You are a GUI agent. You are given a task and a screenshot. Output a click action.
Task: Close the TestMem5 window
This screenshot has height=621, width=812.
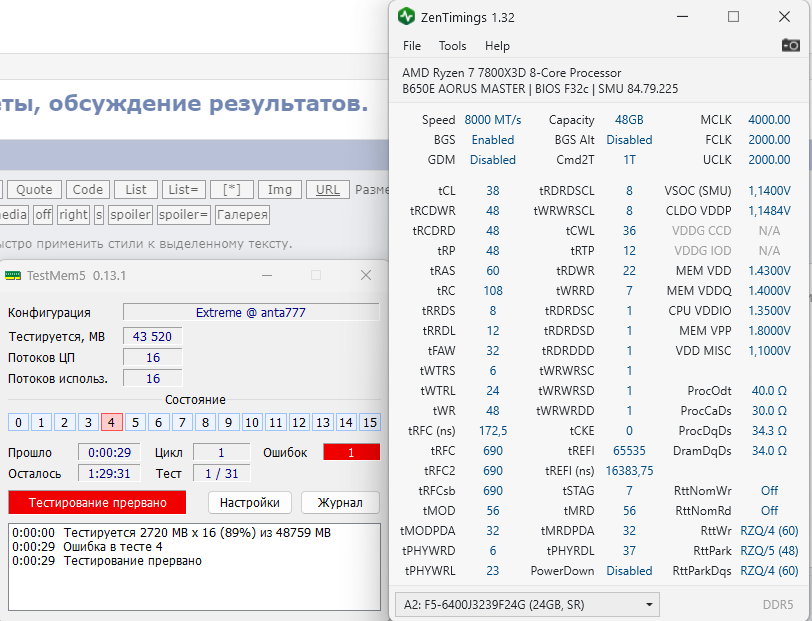coord(366,275)
